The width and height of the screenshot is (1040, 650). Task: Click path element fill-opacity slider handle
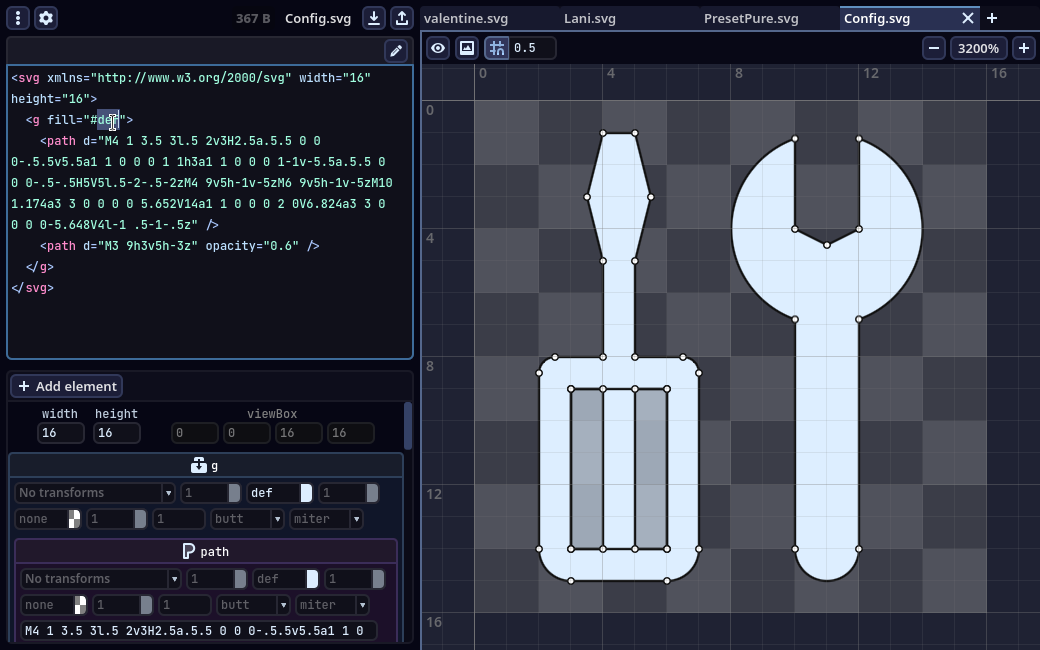tap(378, 579)
